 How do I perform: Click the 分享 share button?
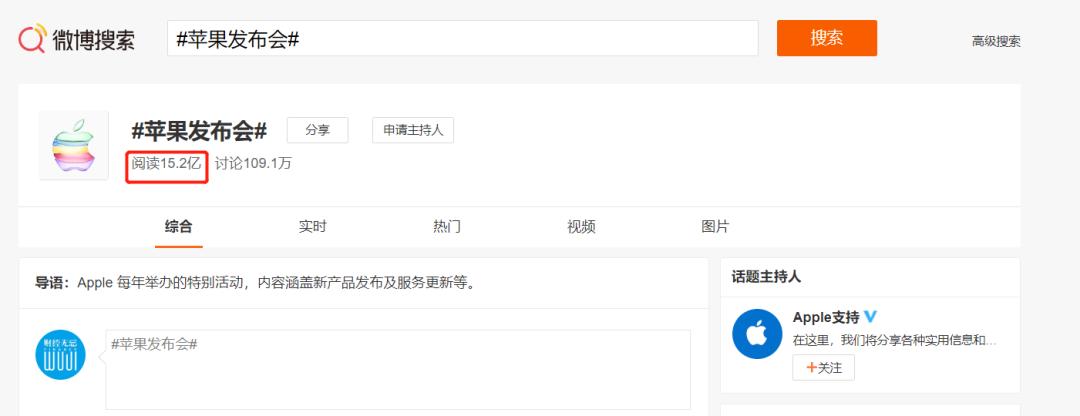click(318, 130)
